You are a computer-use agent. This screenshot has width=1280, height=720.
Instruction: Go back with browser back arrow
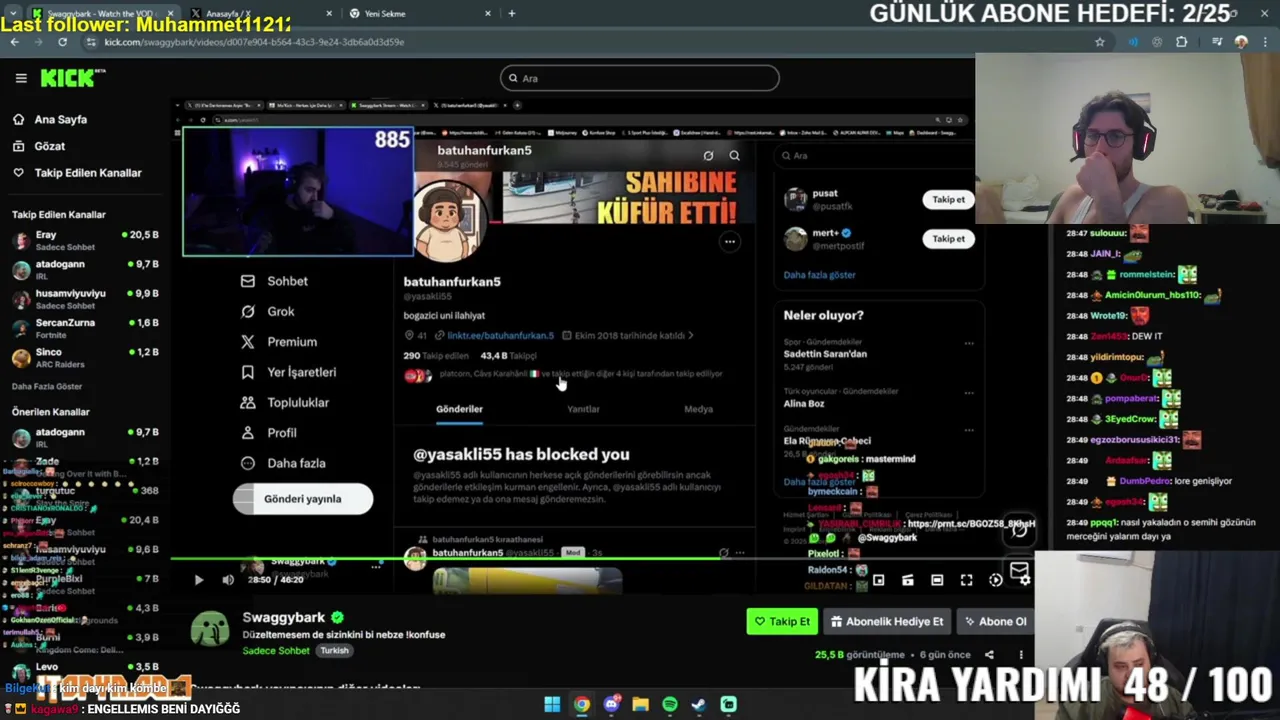pyautogui.click(x=14, y=42)
